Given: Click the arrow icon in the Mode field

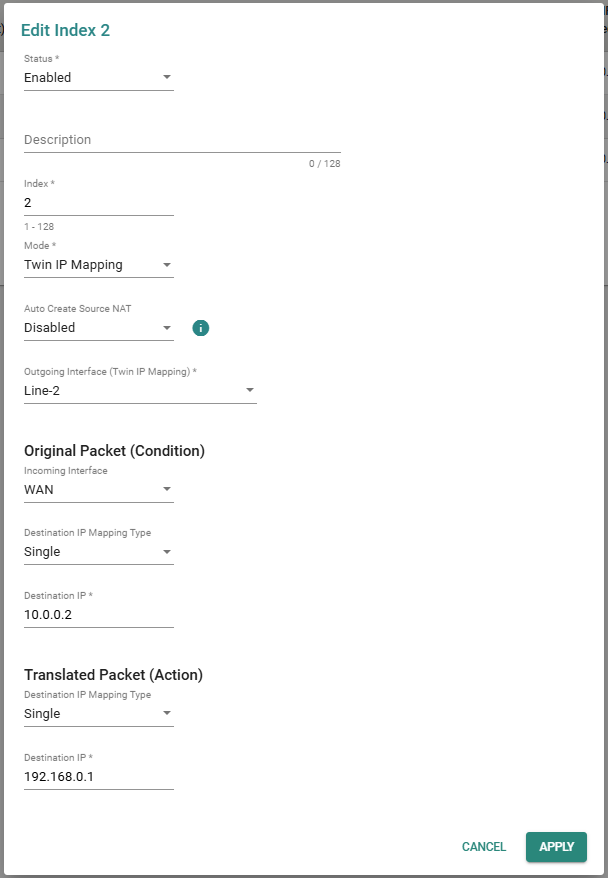Looking at the screenshot, I should tap(166, 265).
